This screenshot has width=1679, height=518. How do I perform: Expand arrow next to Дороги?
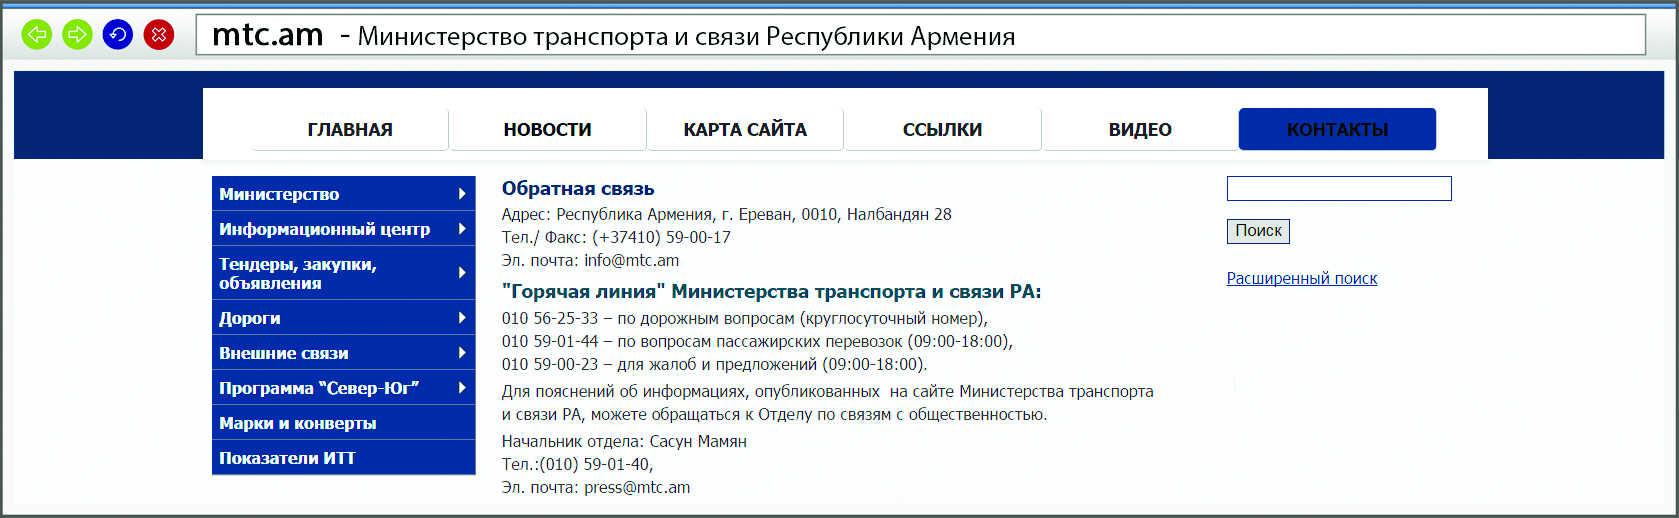pos(462,318)
